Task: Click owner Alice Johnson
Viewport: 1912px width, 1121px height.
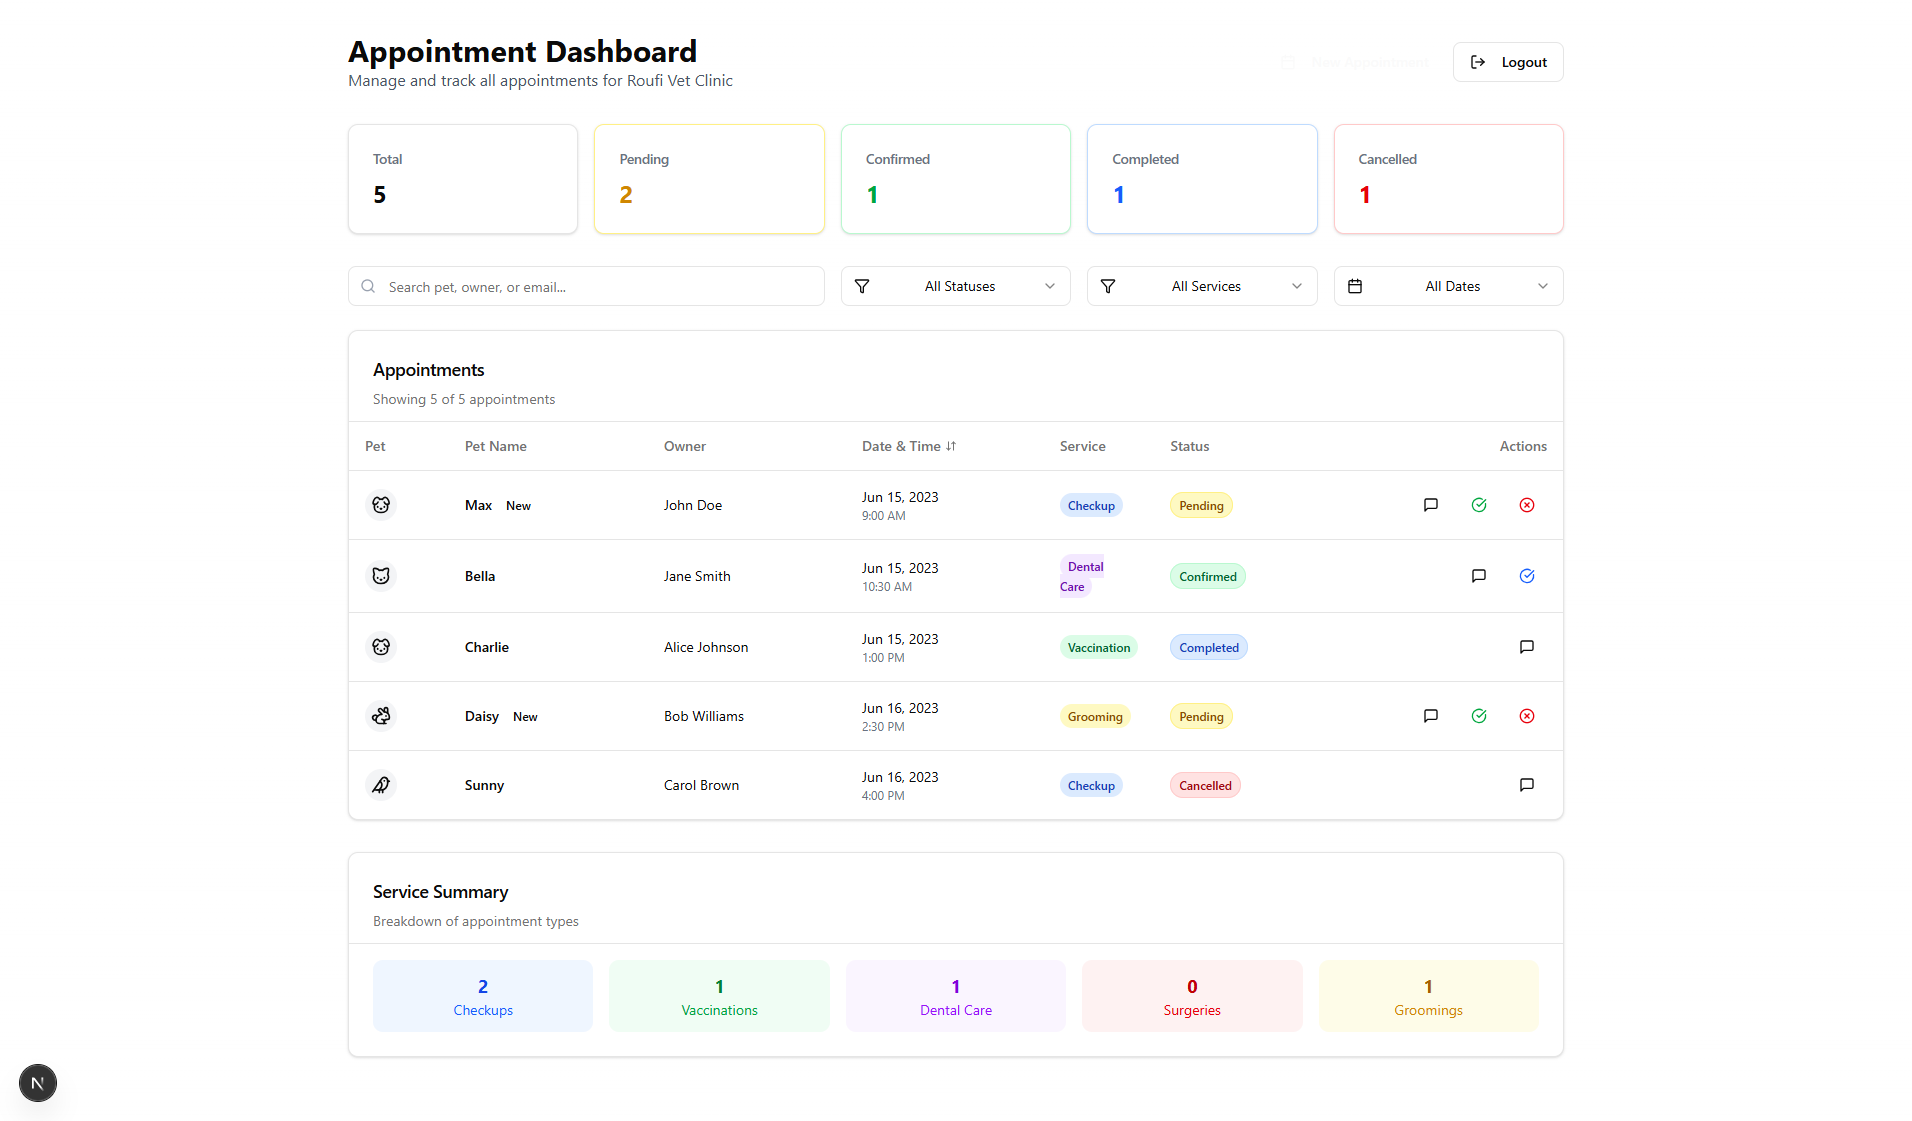Action: (x=706, y=647)
